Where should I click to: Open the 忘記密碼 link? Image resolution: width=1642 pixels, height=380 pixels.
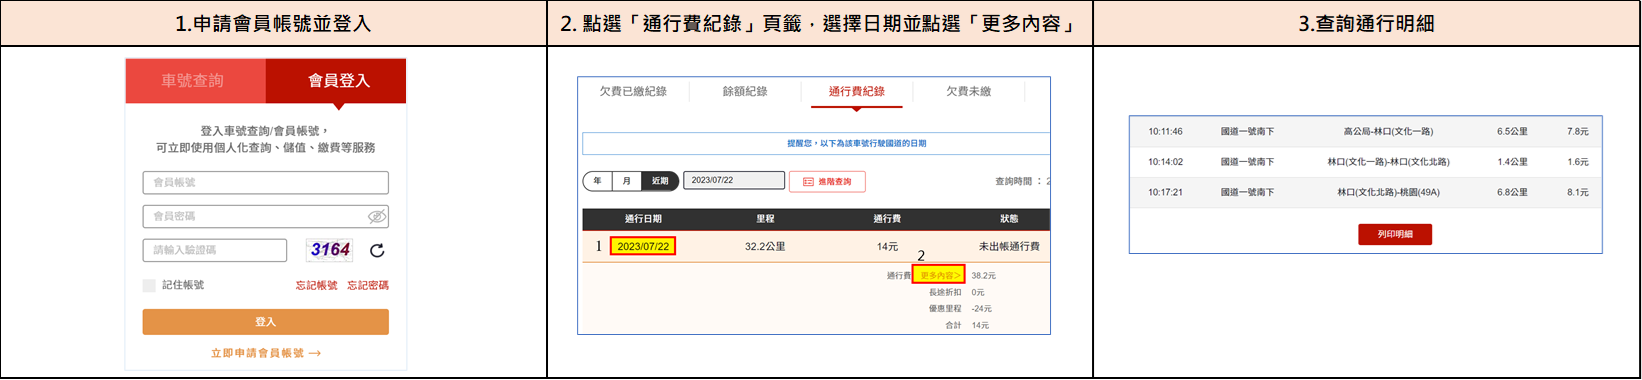click(368, 285)
